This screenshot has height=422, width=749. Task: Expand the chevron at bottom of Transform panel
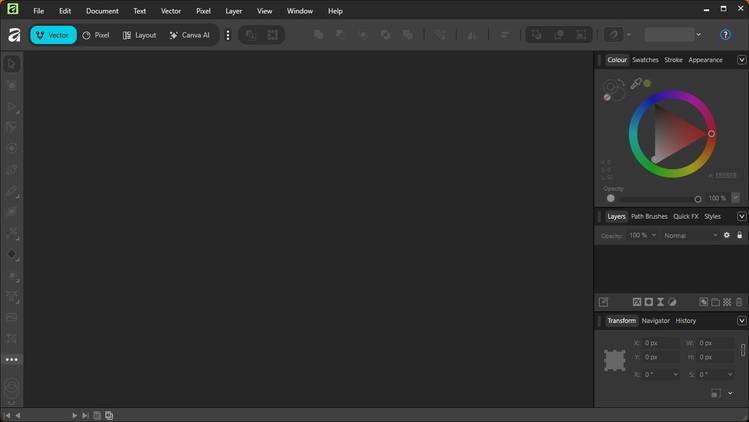coord(730,393)
